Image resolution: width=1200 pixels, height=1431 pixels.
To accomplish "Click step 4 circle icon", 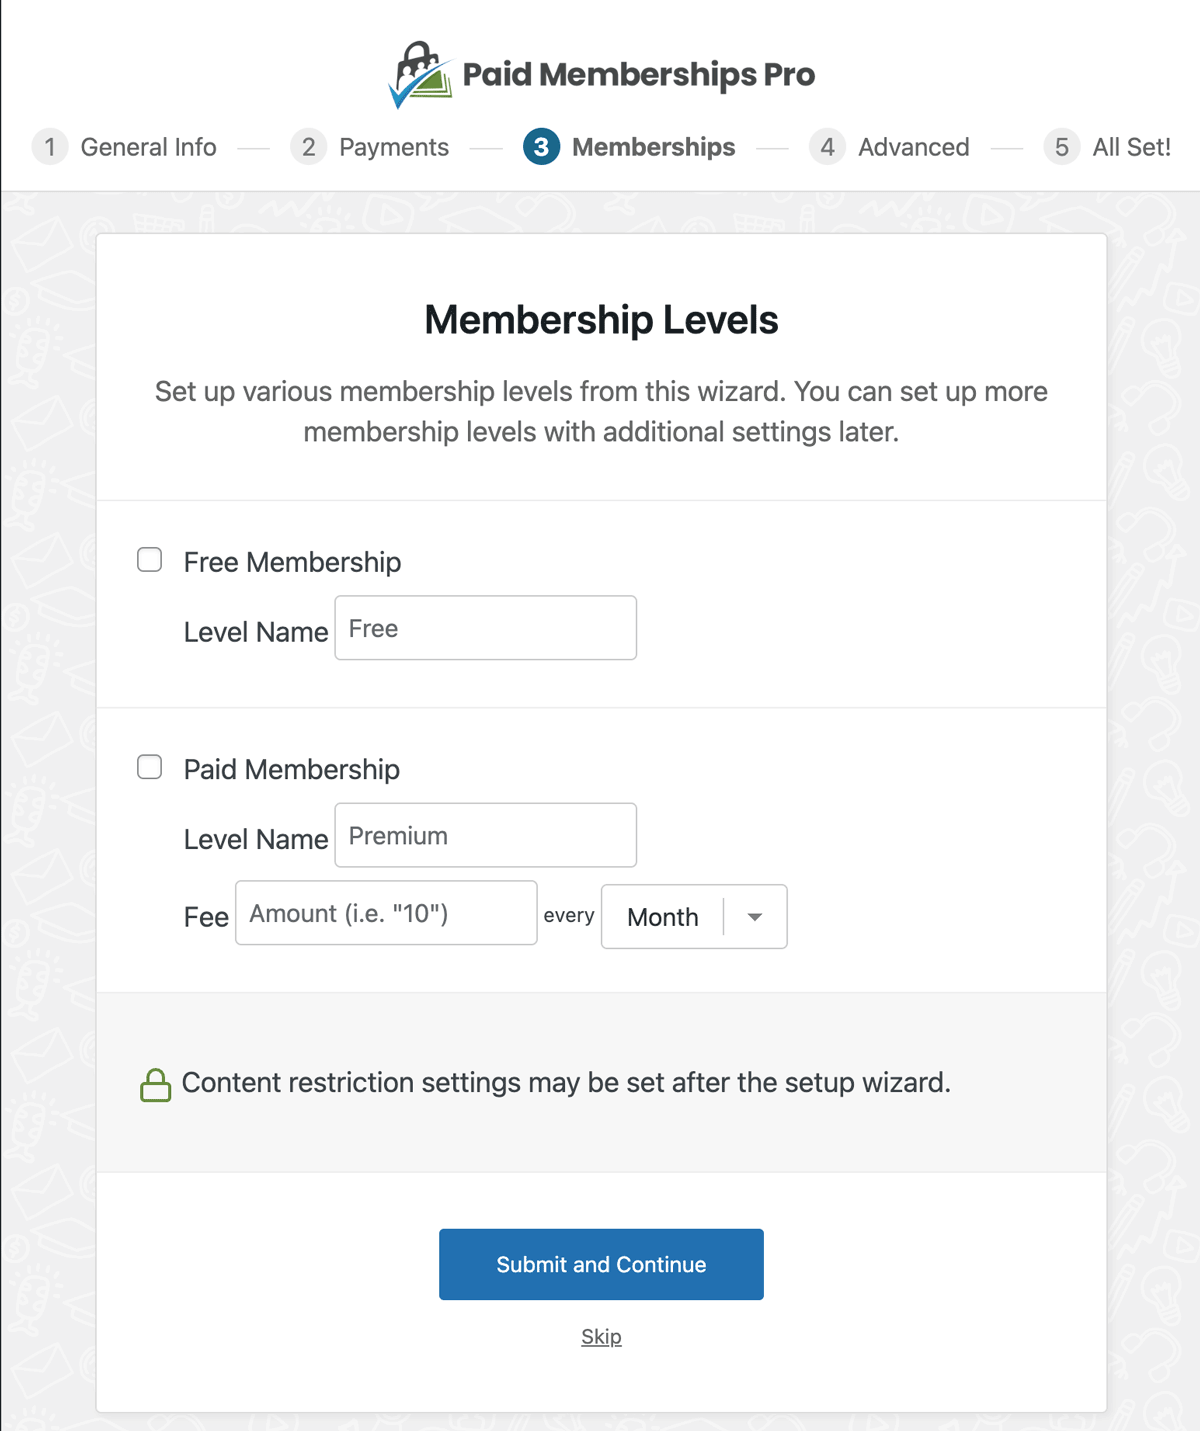I will point(827,147).
